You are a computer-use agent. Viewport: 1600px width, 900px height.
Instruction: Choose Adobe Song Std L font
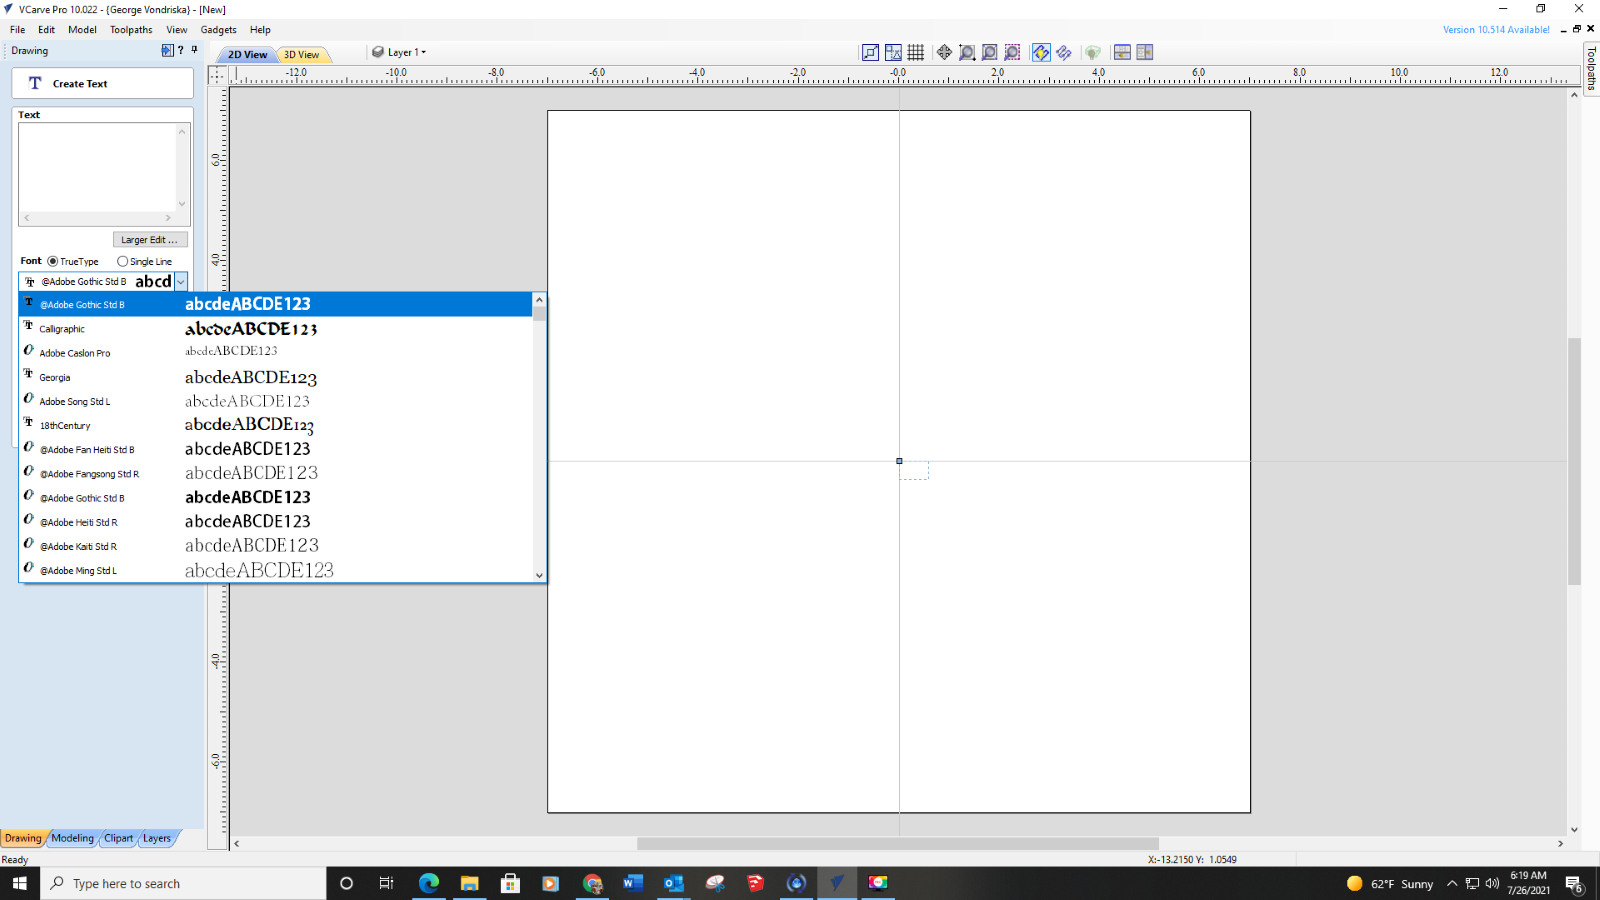276,401
